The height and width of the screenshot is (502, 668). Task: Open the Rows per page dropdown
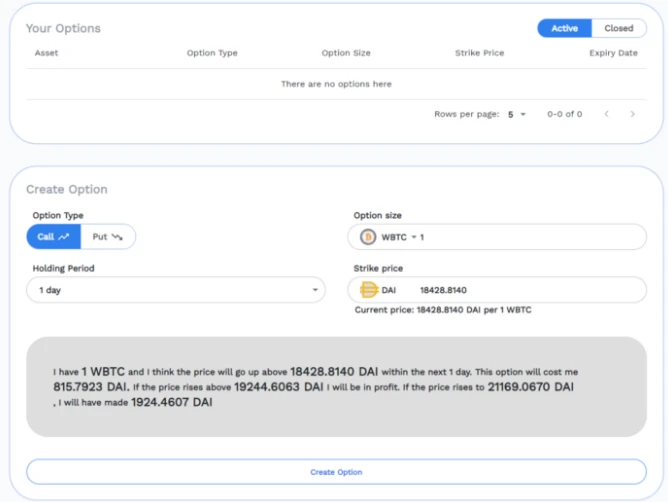[516, 114]
